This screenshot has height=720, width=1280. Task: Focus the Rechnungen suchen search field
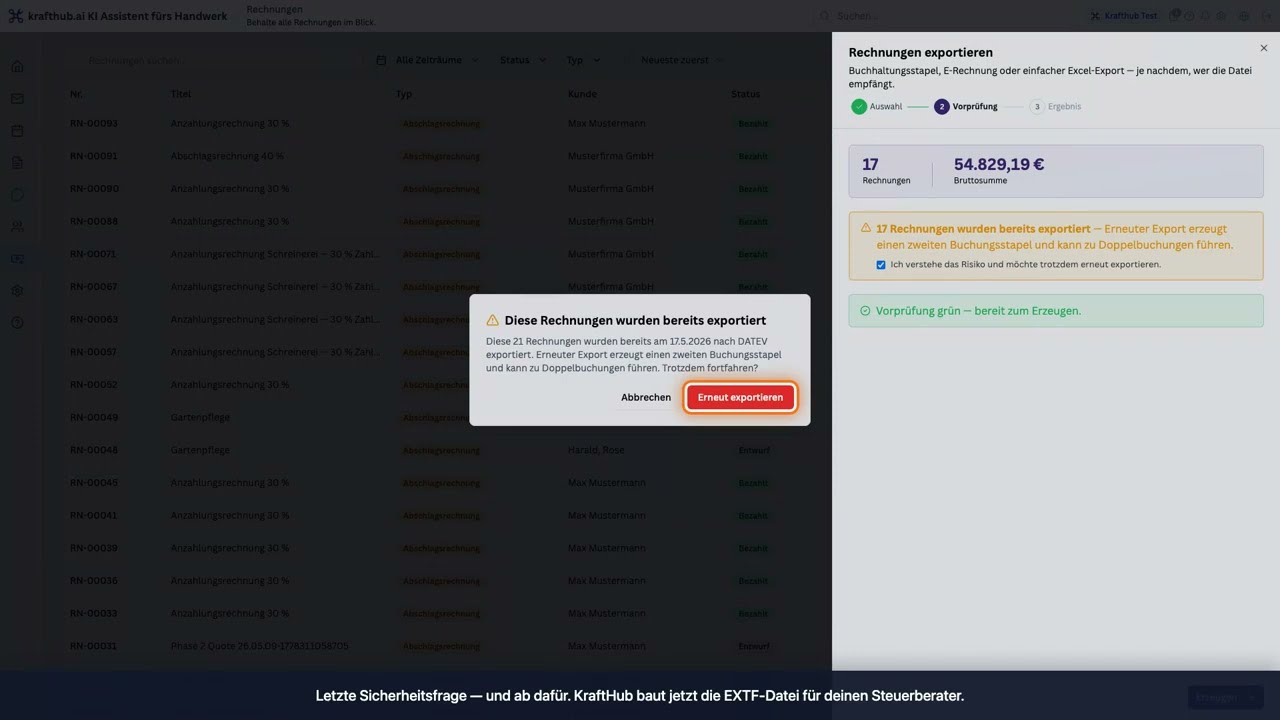click(215, 60)
